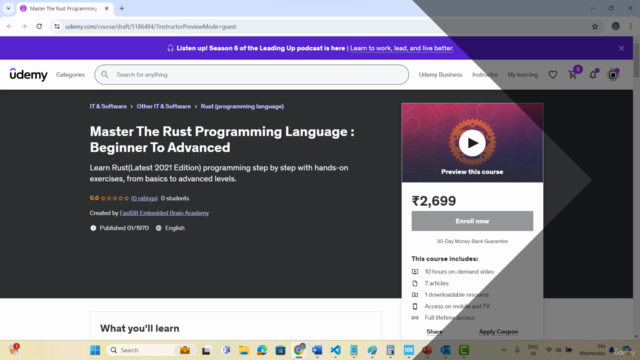Follow the Learn to work, lead, and live better link
The image size is (640, 360).
tap(402, 48)
